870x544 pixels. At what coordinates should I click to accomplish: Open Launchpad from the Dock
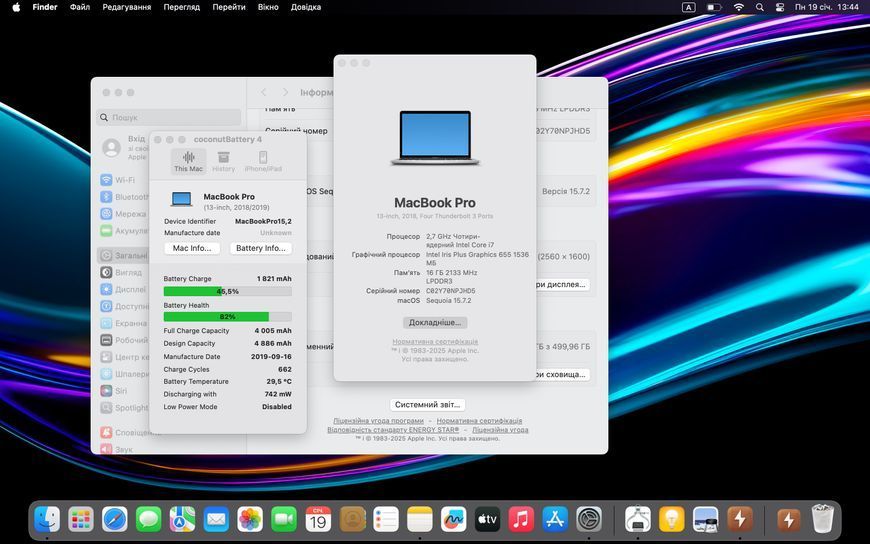click(81, 520)
